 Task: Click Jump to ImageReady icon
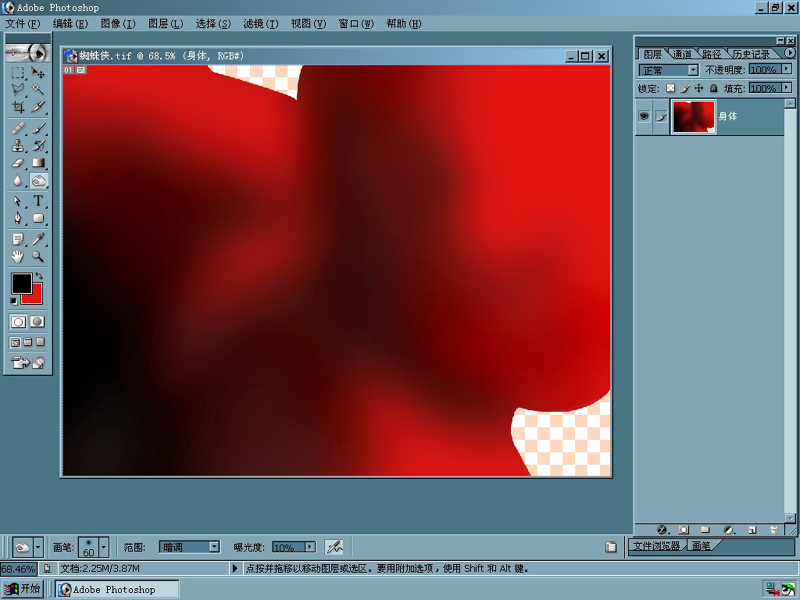pyautogui.click(x=28, y=363)
